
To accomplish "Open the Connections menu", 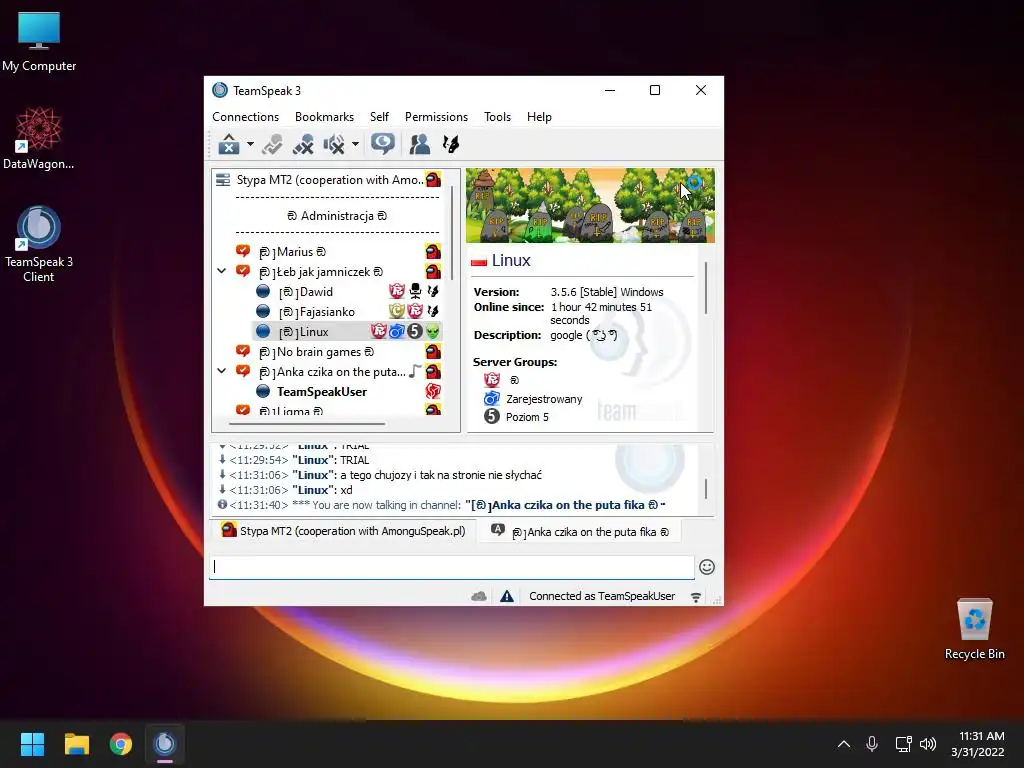I will [x=246, y=117].
